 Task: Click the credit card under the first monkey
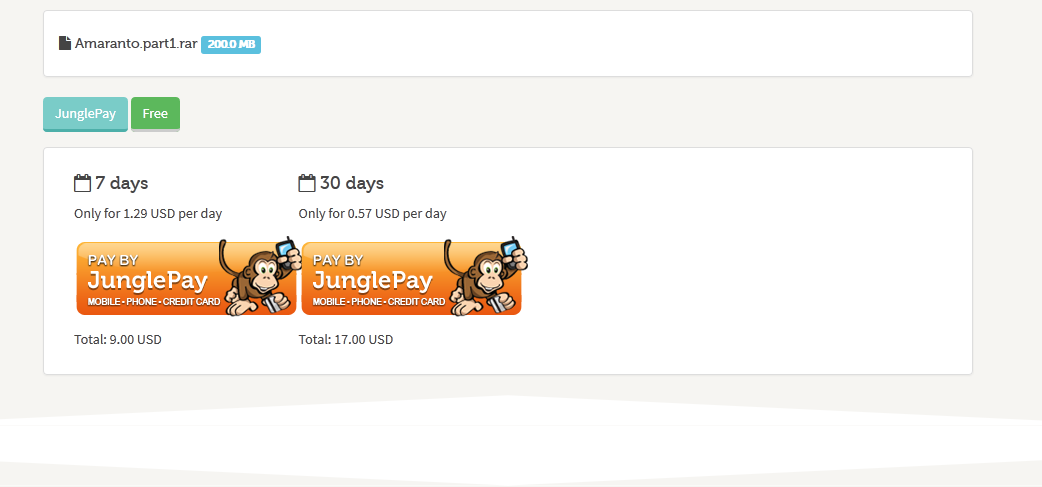(273, 304)
